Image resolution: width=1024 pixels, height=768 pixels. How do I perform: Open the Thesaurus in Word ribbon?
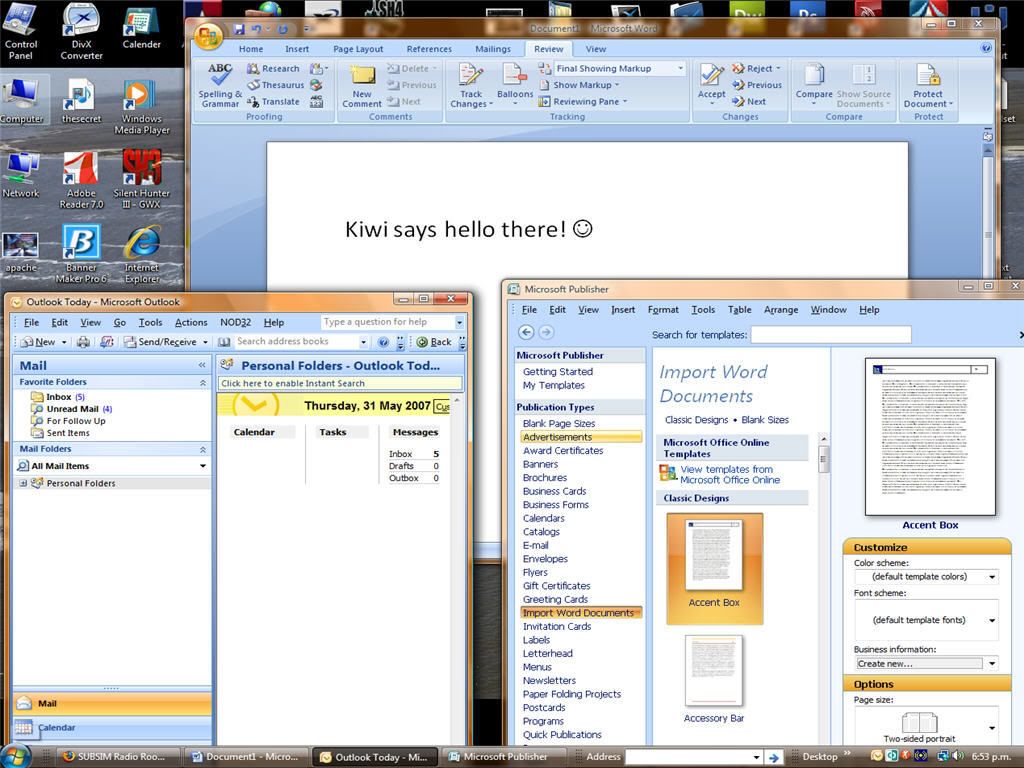tap(275, 85)
